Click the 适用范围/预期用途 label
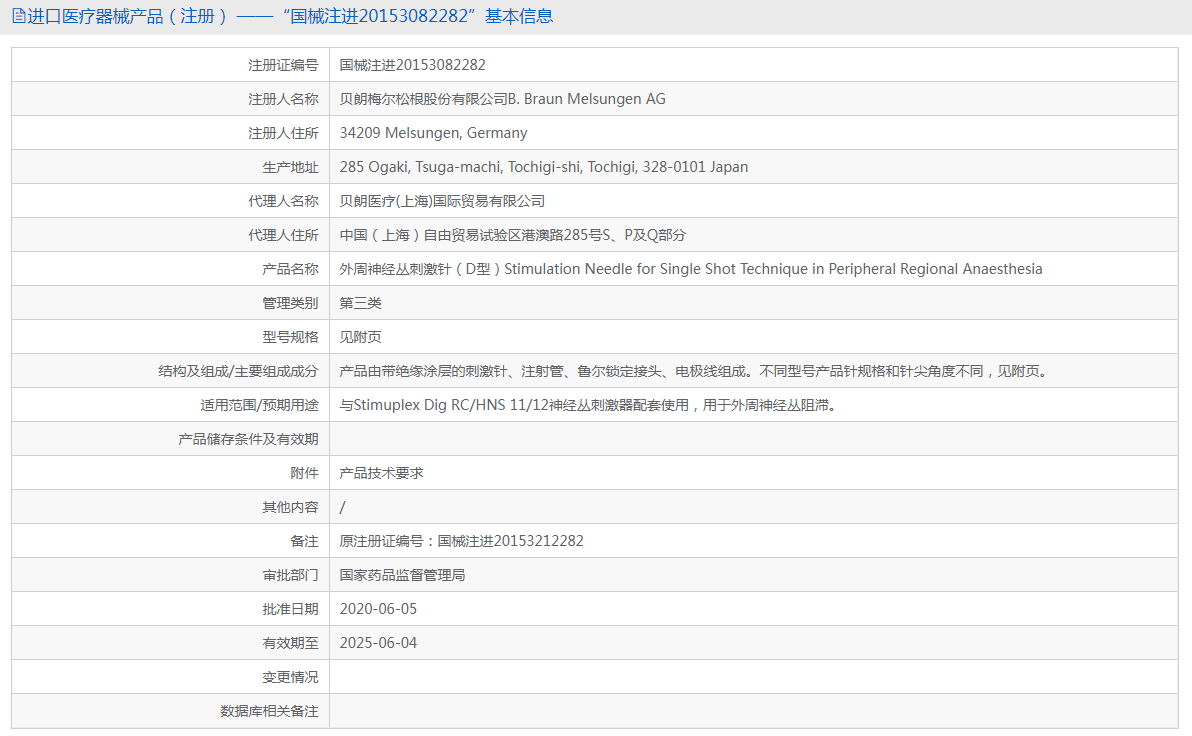 [x=259, y=405]
